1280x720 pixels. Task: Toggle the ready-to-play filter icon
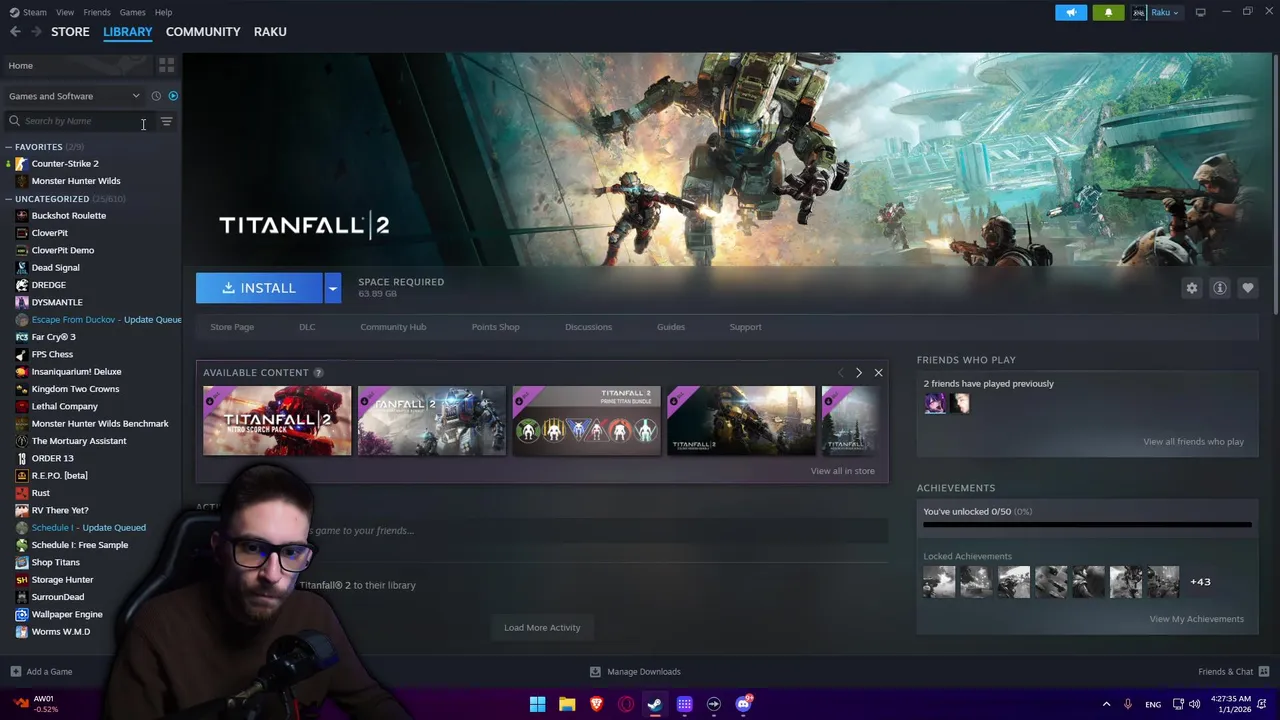173,96
